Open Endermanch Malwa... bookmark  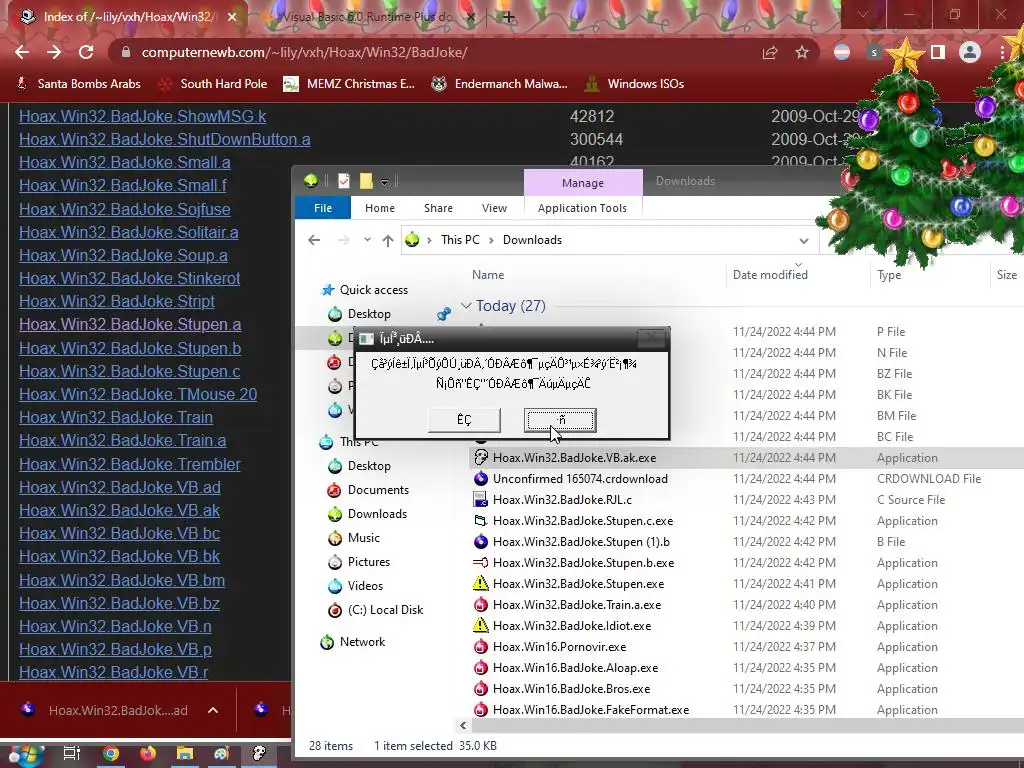(x=499, y=84)
